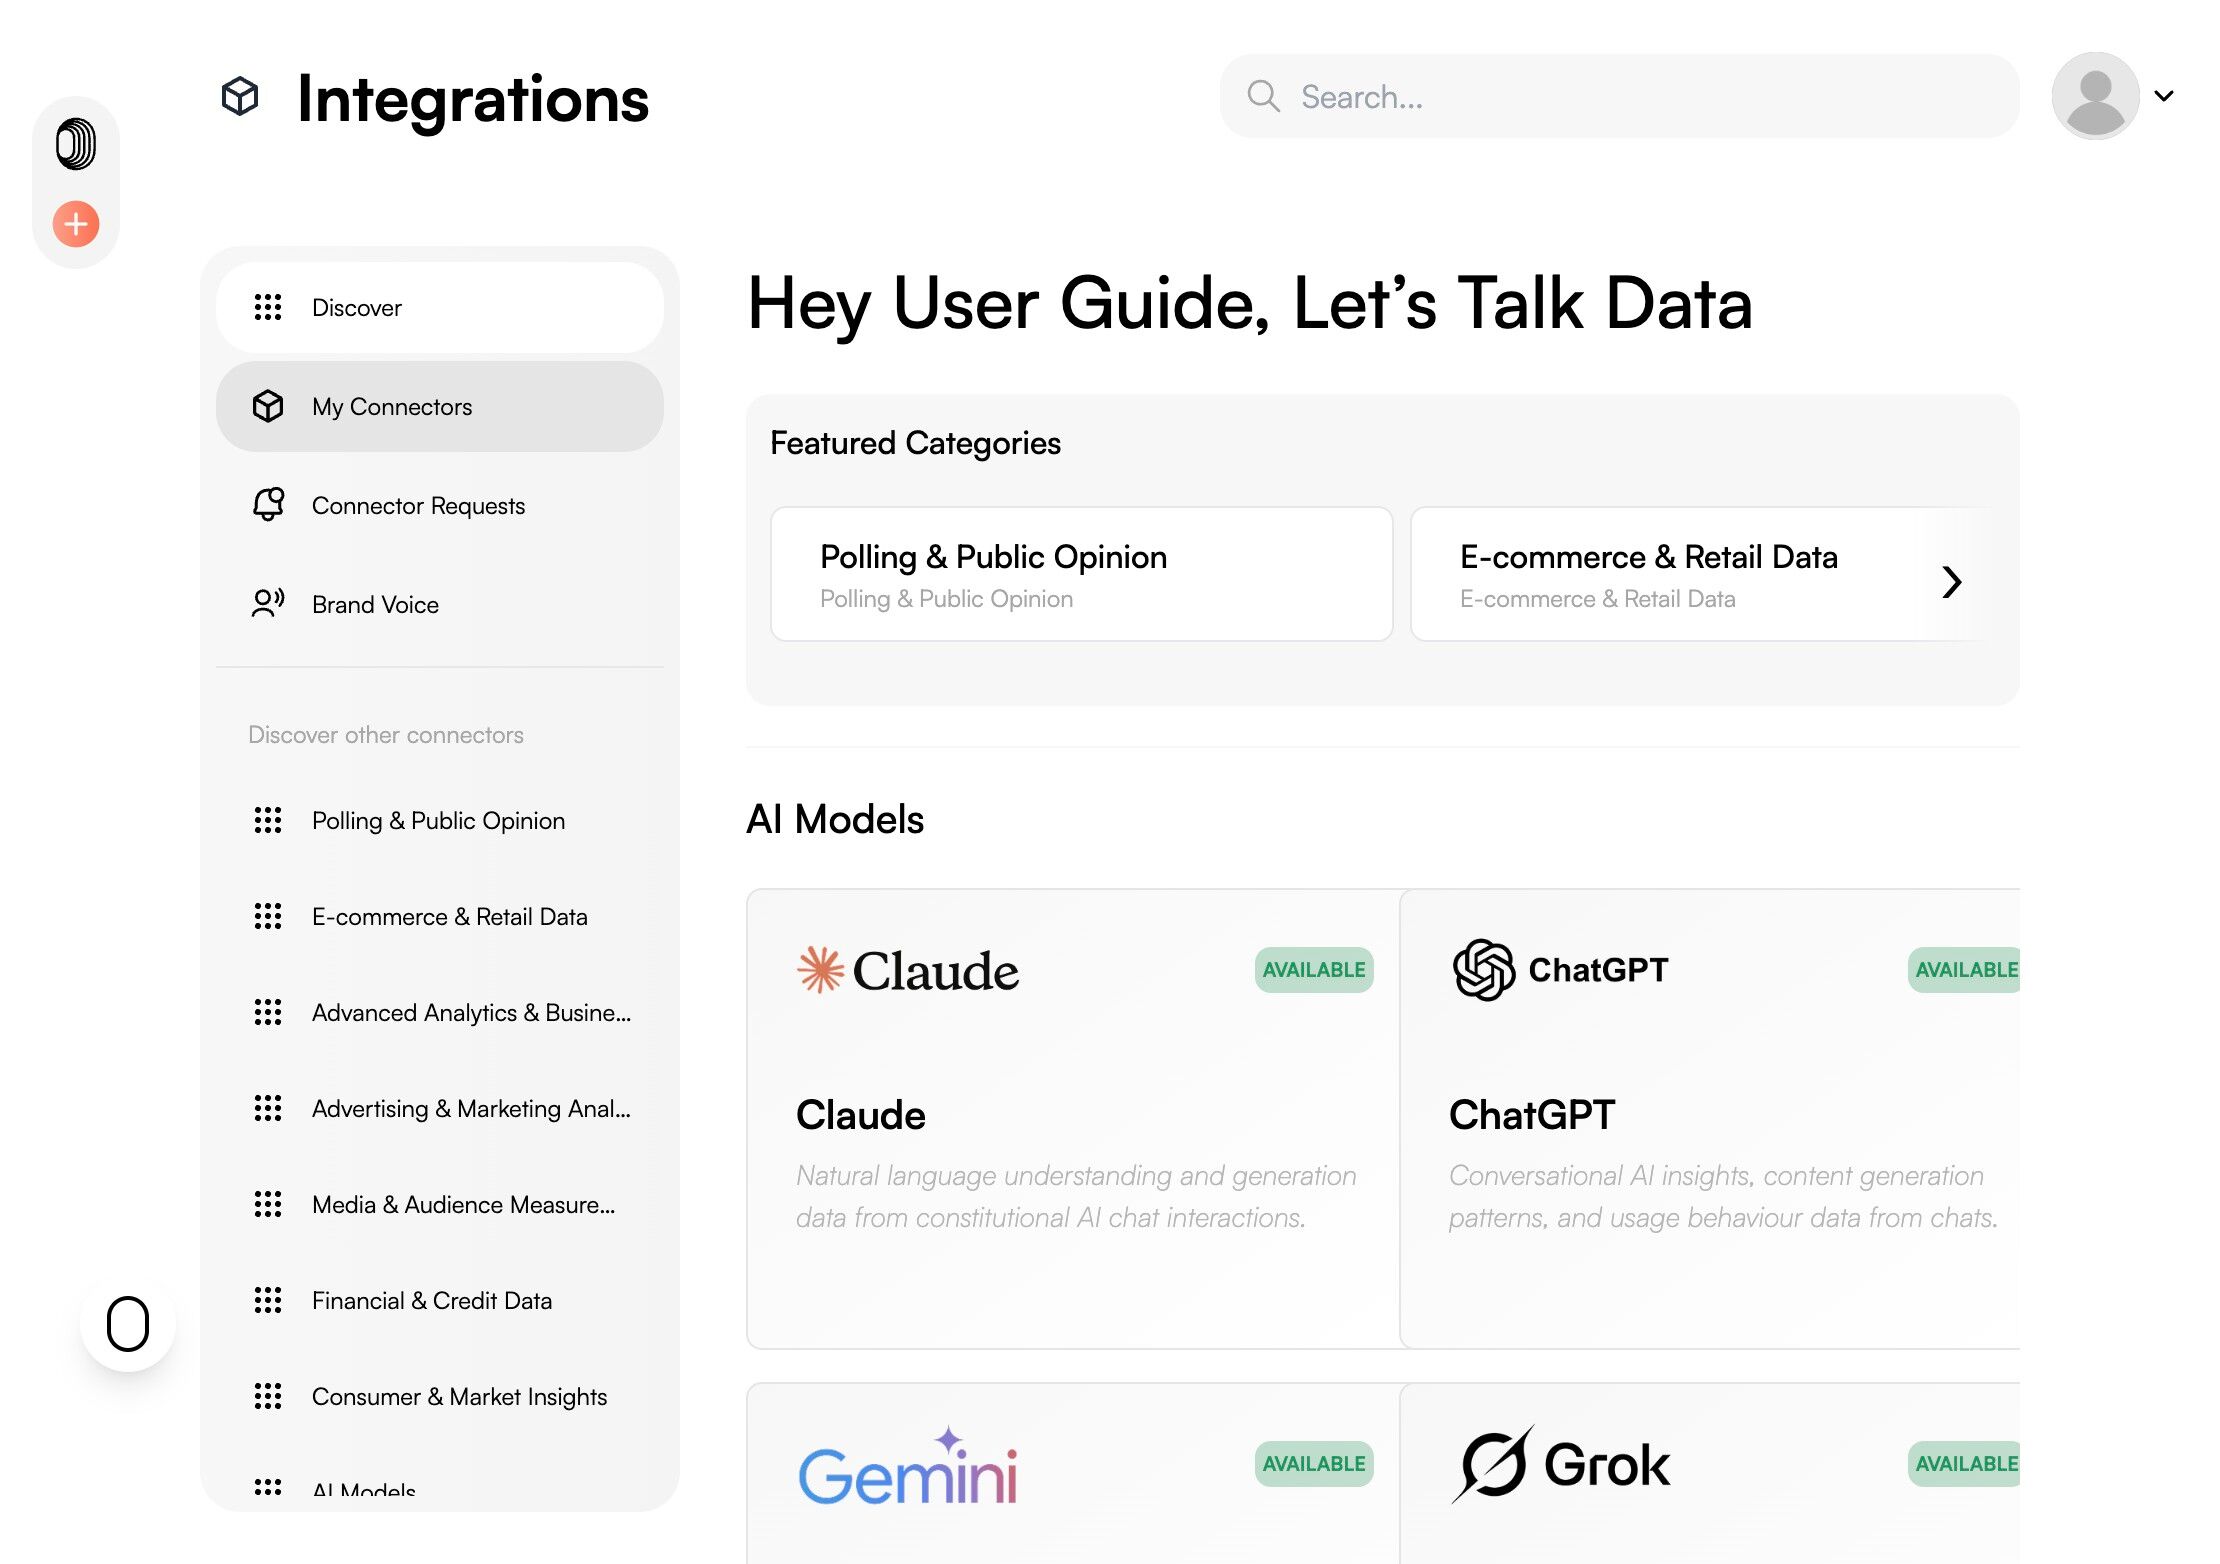Viewport: 2220px width, 1564px height.
Task: Open the fingerprint logo icon
Action: coord(76,144)
